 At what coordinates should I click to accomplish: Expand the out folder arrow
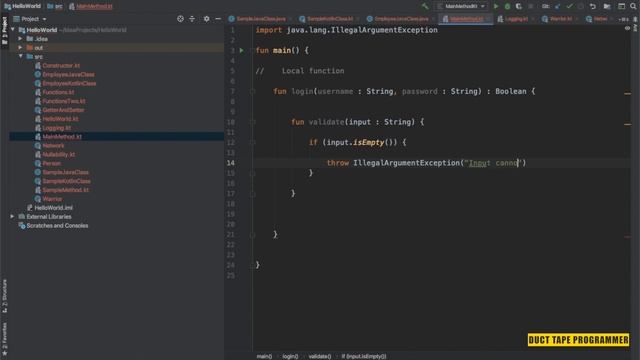tap(20, 47)
